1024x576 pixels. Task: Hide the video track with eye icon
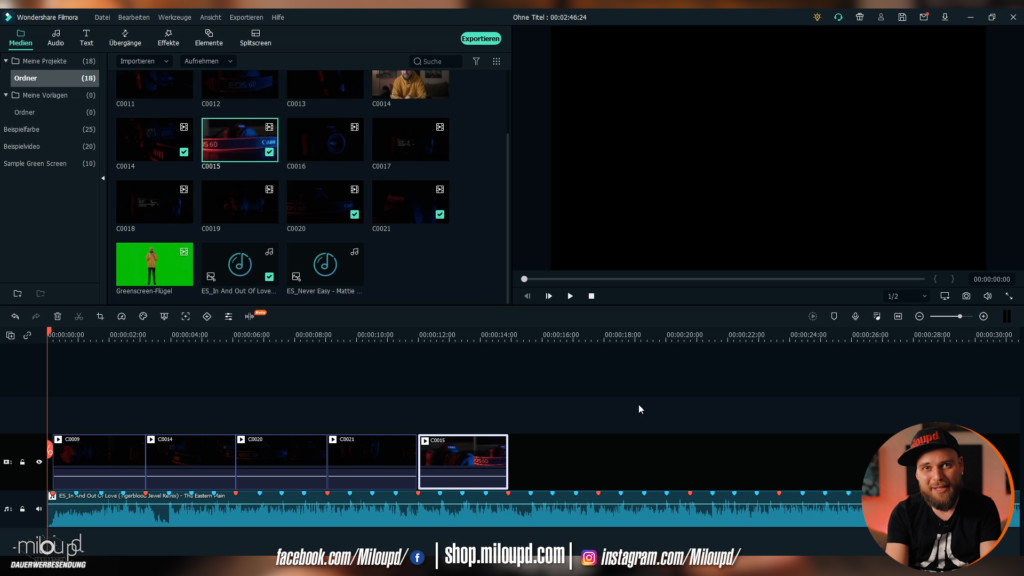[39, 462]
